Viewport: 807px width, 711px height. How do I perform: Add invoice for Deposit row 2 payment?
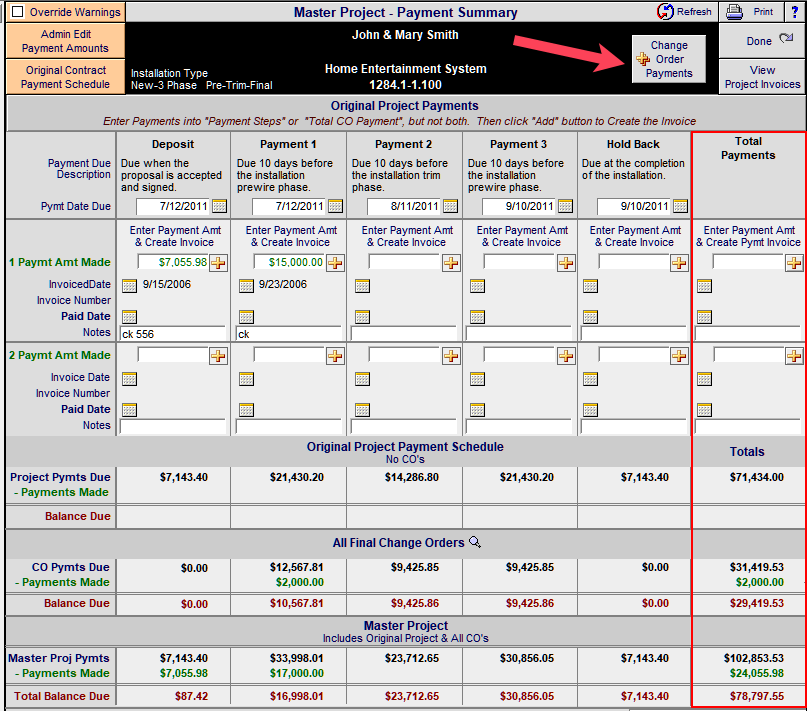pyautogui.click(x=218, y=356)
